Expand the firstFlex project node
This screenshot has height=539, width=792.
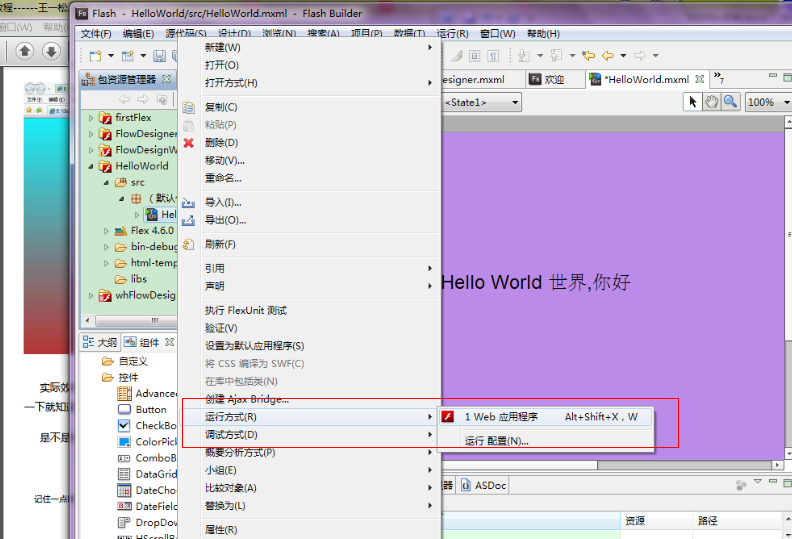tap(91, 118)
